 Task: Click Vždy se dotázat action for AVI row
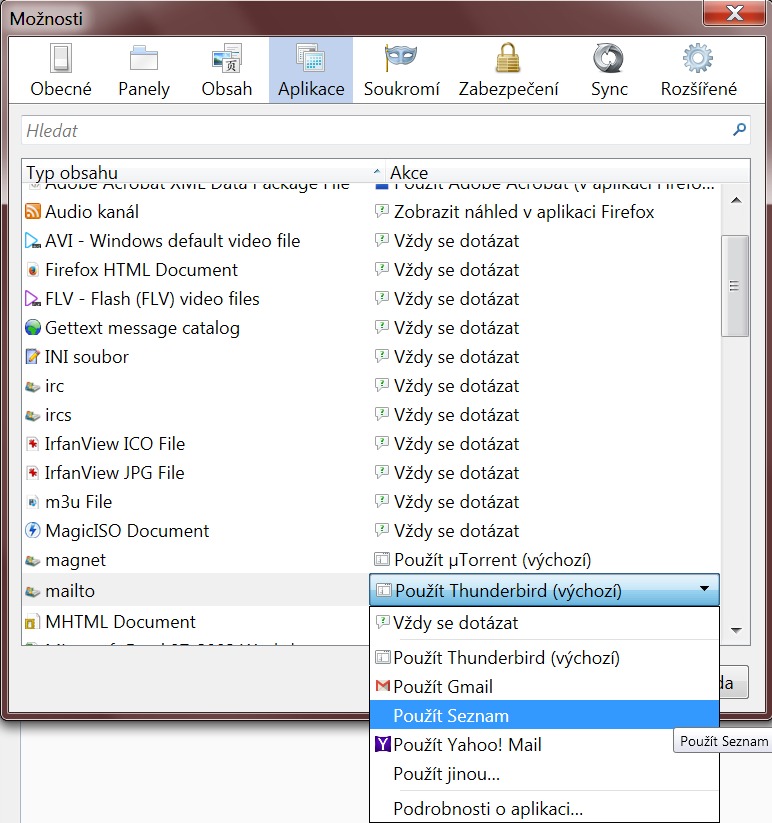click(447, 241)
